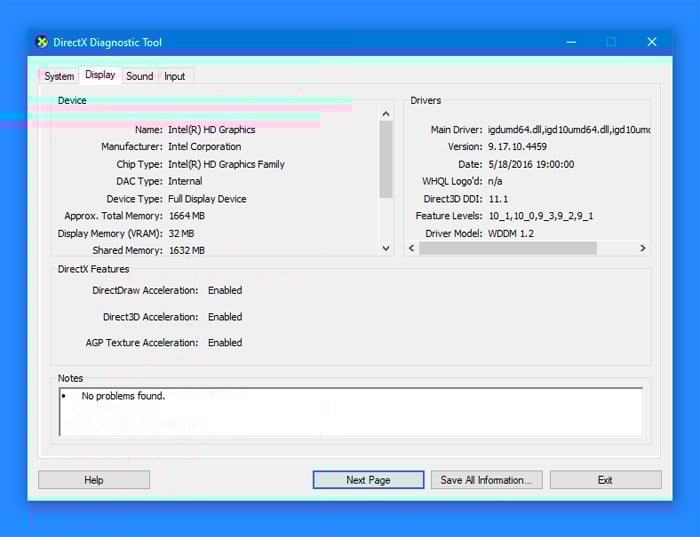This screenshot has height=537, width=700.
Task: Click the DirectX Diagnostic Tool title icon
Action: click(x=42, y=42)
